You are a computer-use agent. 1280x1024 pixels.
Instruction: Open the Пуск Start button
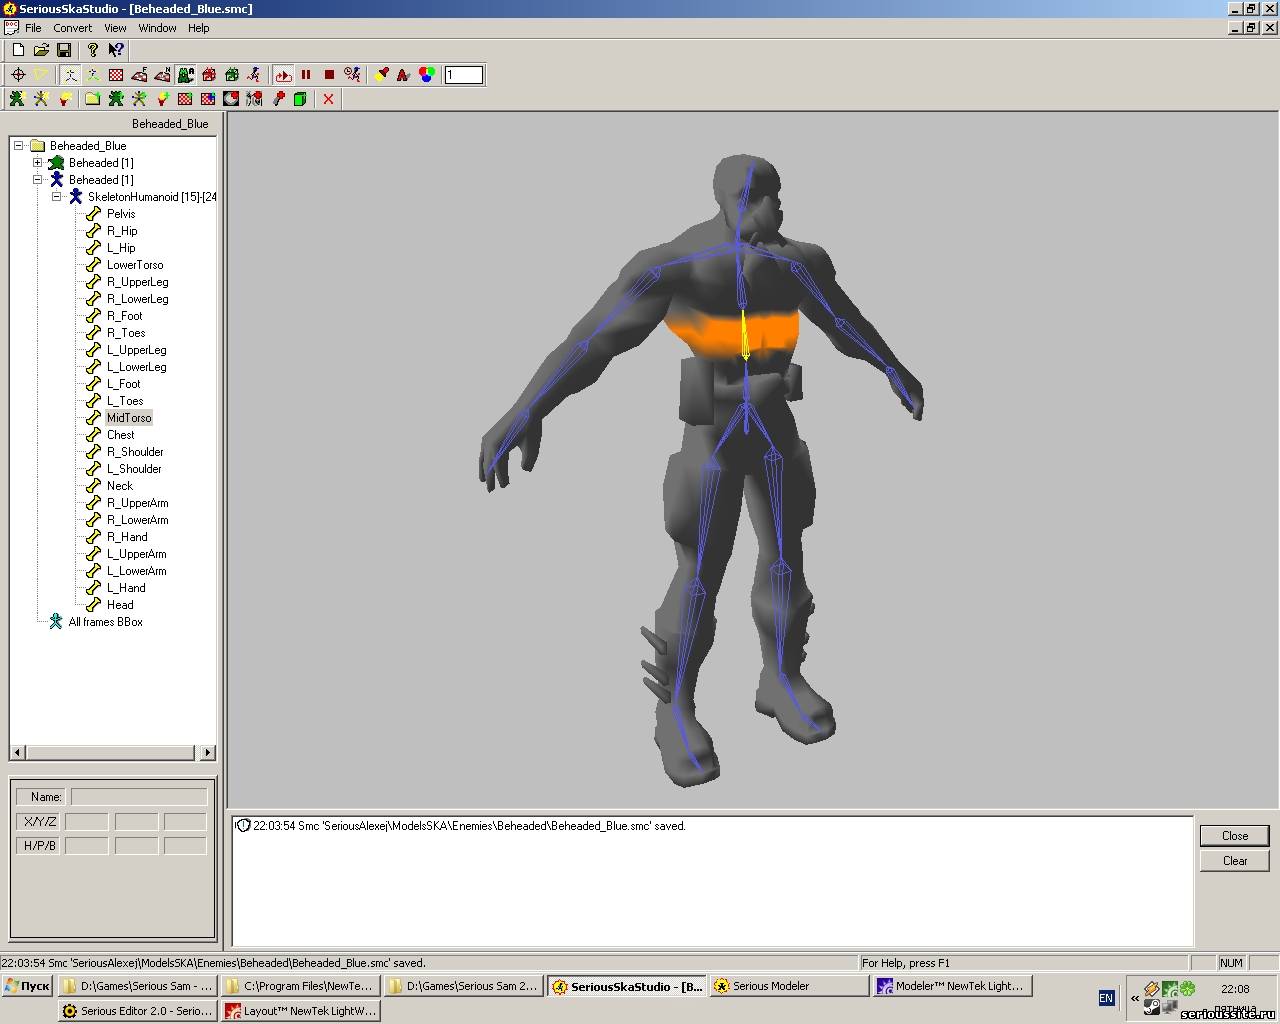click(x=27, y=986)
